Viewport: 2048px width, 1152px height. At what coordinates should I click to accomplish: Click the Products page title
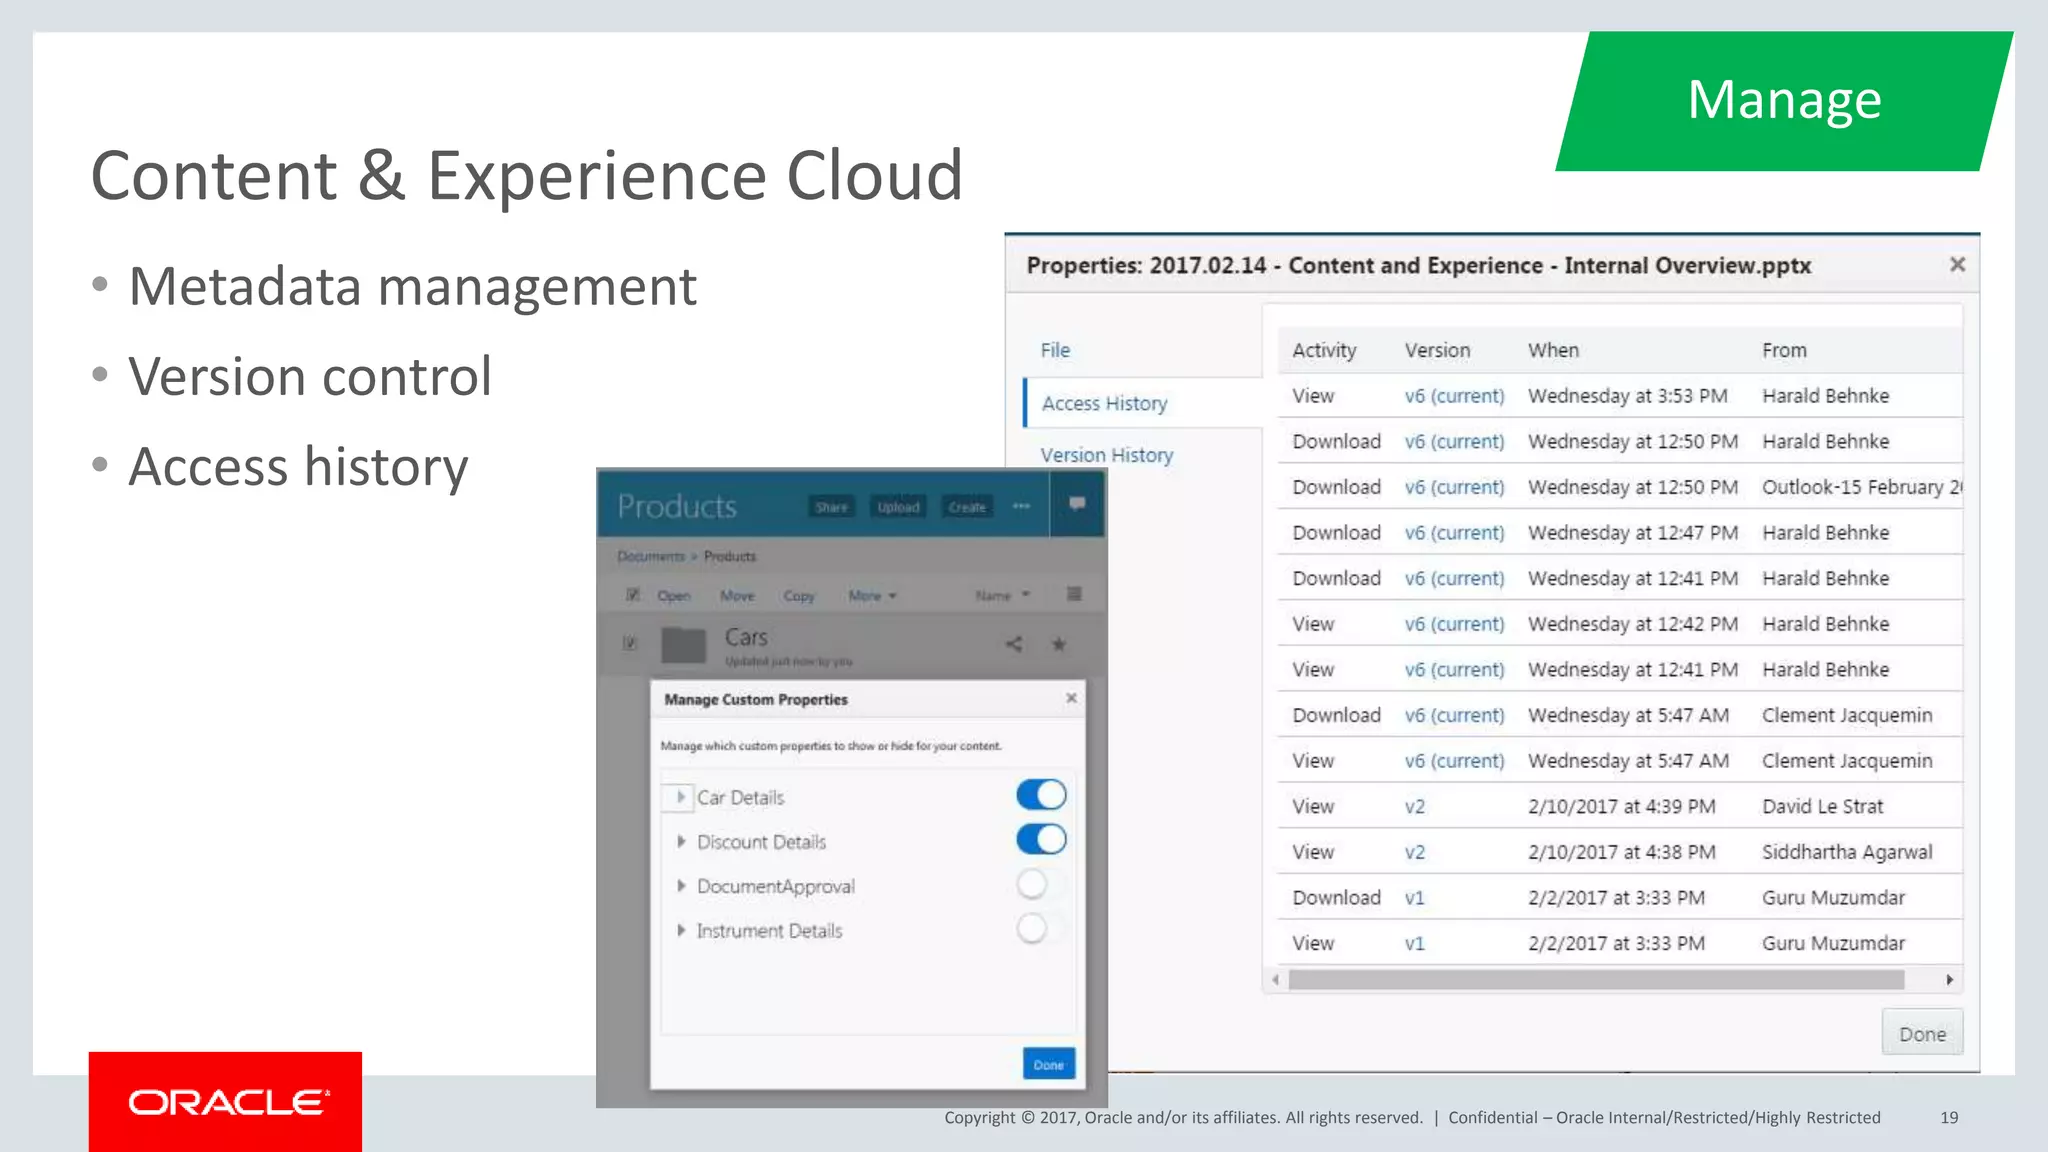tap(677, 506)
